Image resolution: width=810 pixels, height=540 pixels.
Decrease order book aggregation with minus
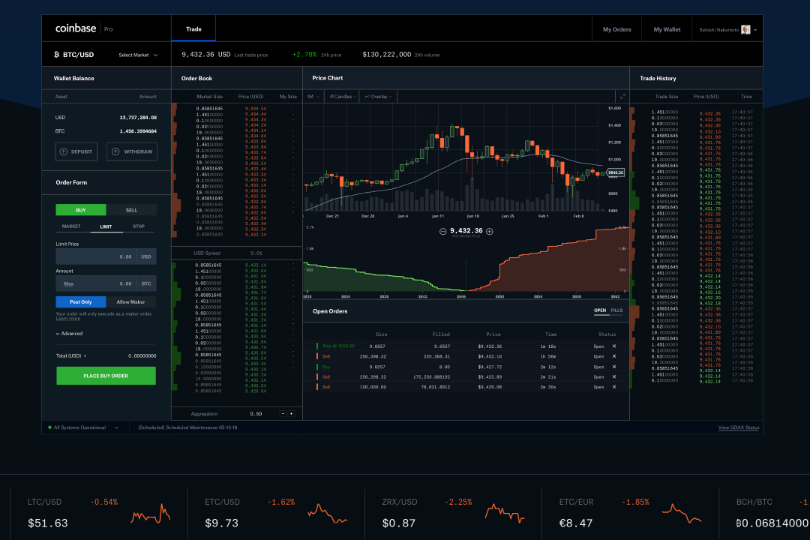(283, 414)
